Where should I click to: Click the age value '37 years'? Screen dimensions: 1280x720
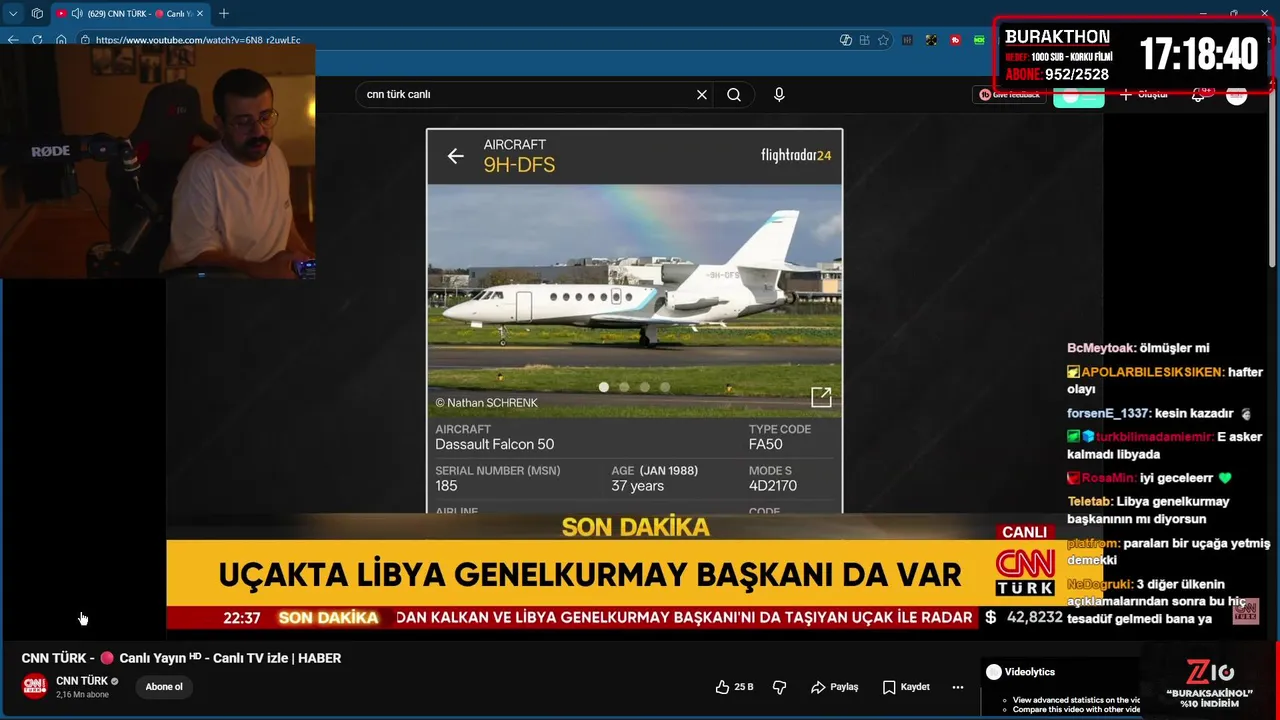638,486
